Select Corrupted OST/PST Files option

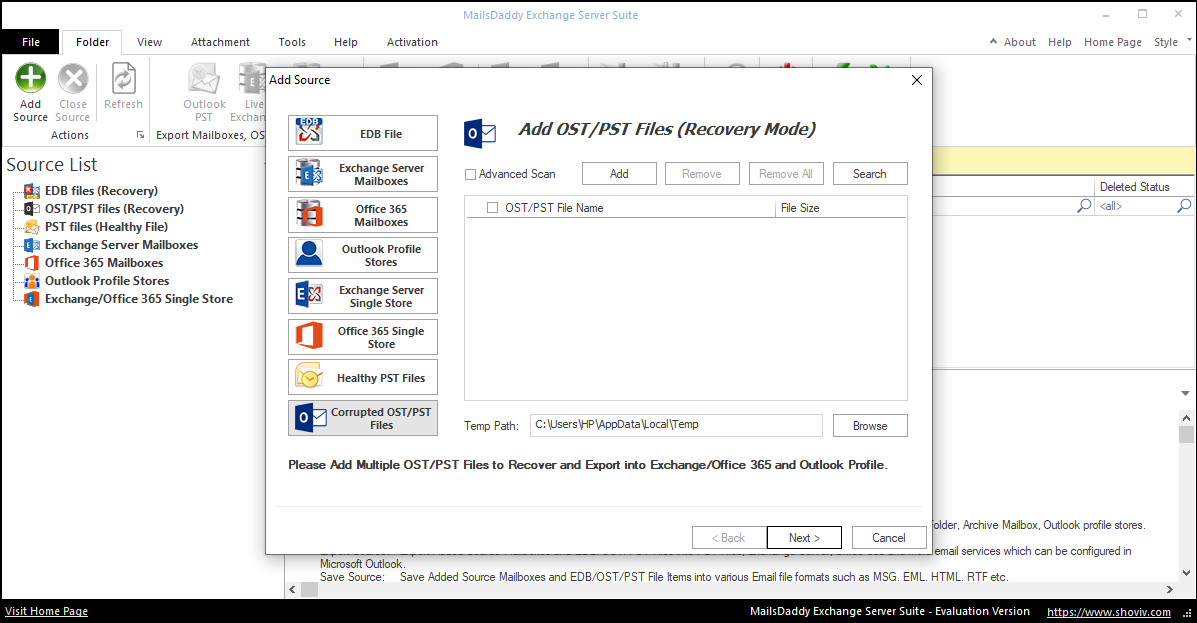pos(363,418)
